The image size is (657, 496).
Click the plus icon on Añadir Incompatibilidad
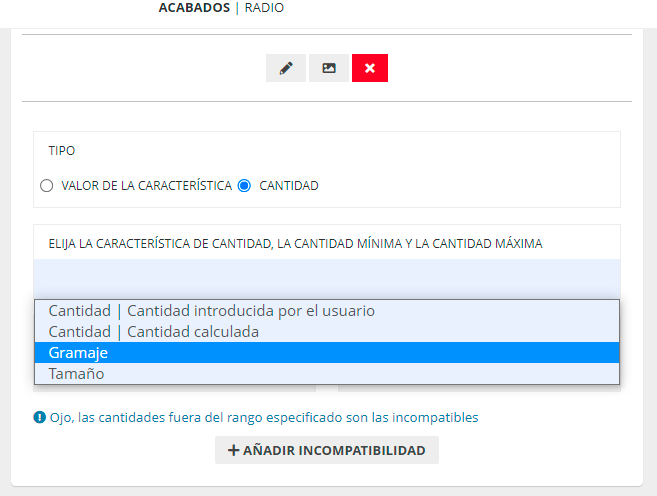(x=234, y=451)
